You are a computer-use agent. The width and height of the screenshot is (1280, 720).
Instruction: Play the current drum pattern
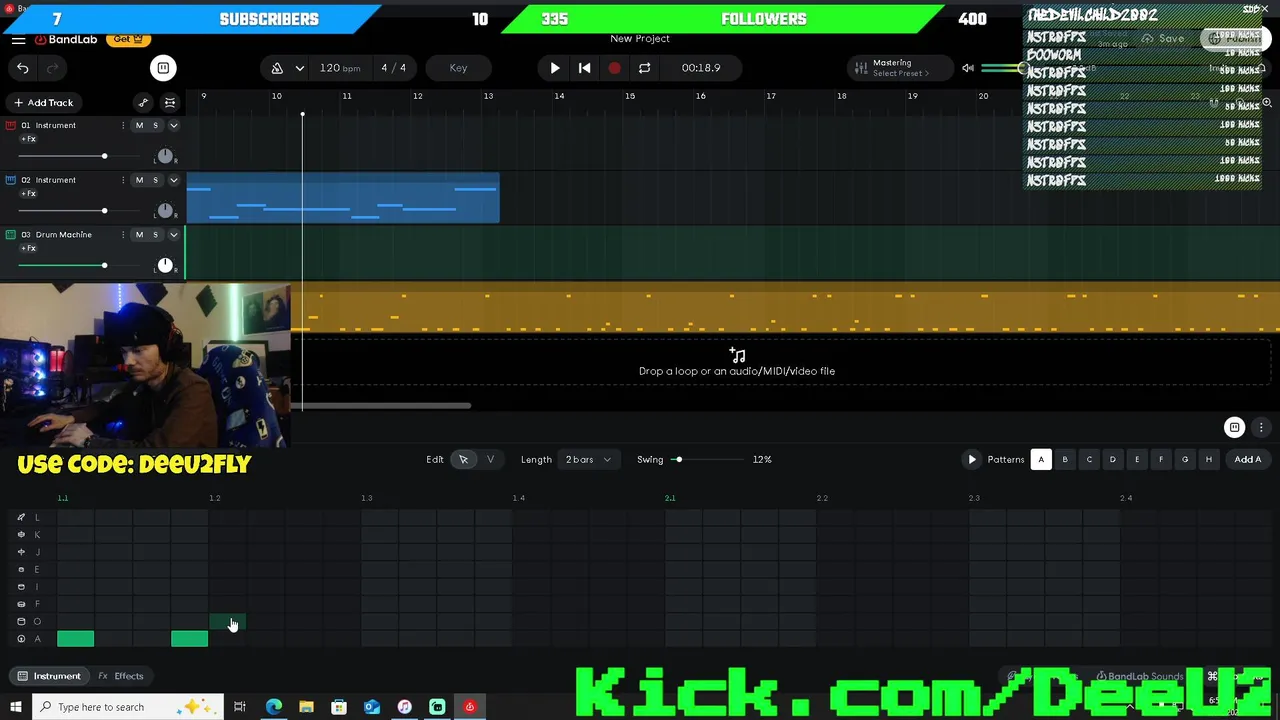point(972,460)
